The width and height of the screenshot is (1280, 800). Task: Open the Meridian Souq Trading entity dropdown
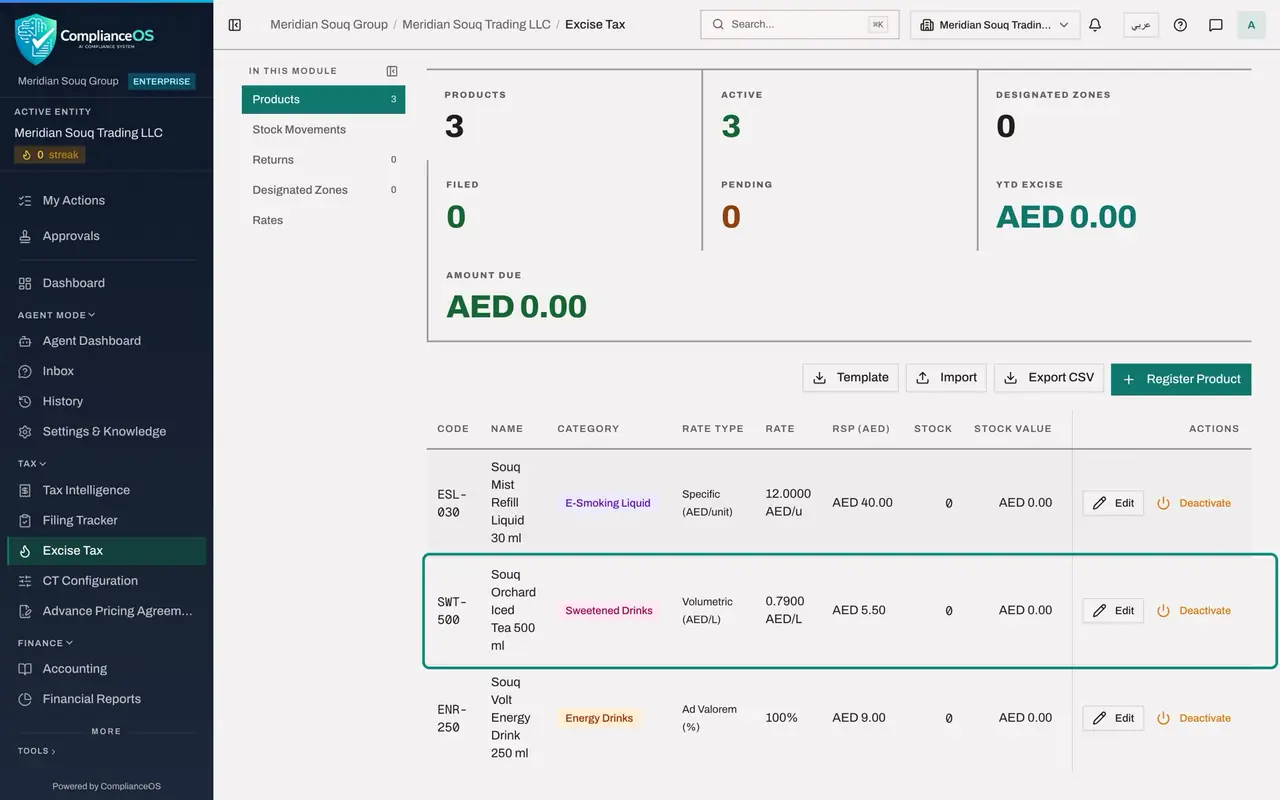coord(995,25)
